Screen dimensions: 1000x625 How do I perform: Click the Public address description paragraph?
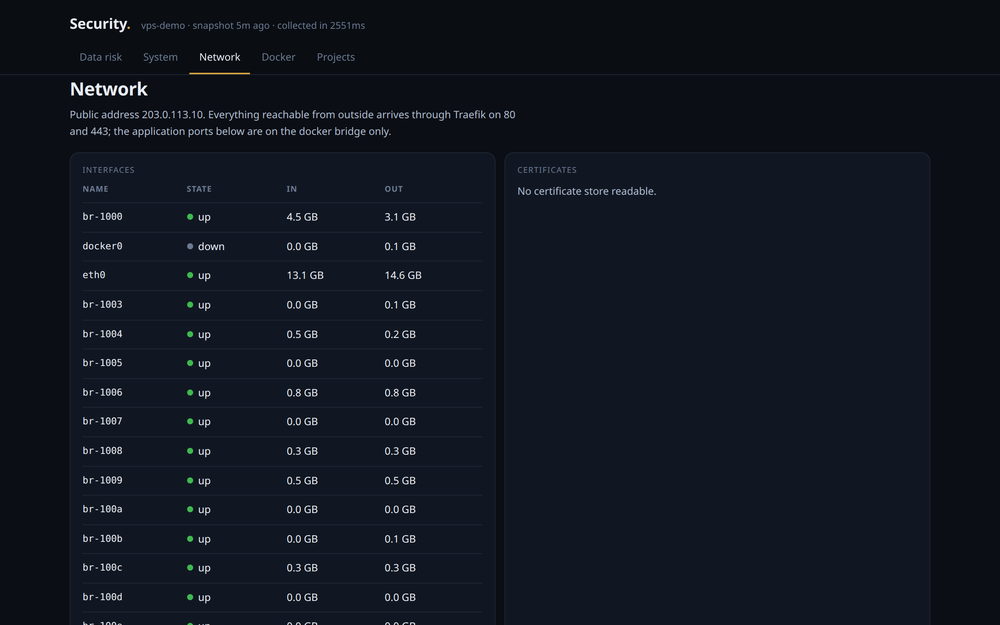pyautogui.click(x=293, y=123)
